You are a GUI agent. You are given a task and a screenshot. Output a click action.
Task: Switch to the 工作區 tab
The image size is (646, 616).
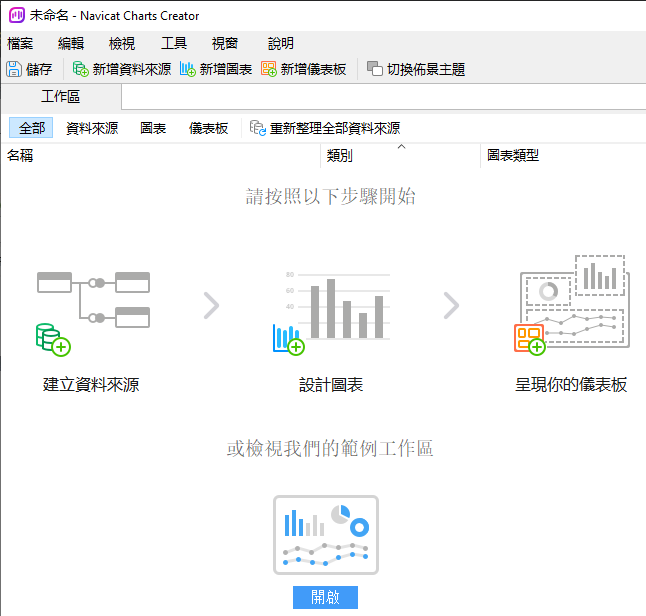point(61,97)
